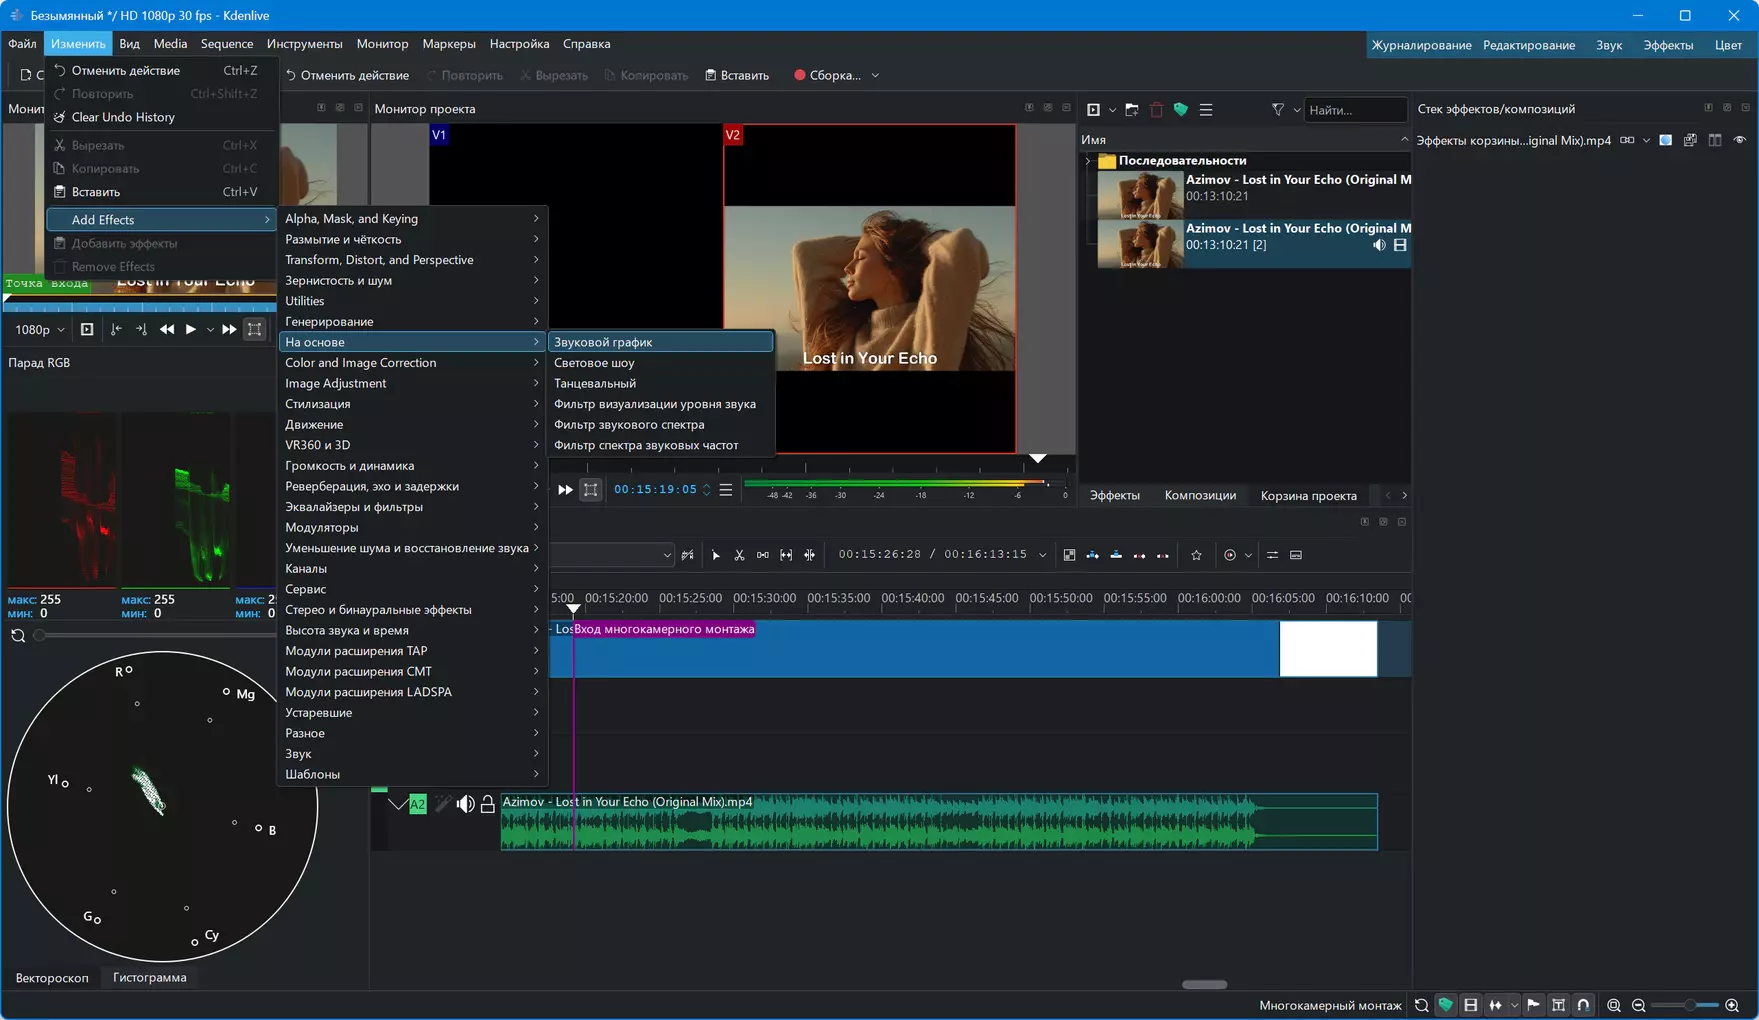Image resolution: width=1759 pixels, height=1020 pixels.
Task: Select the razor (scissors) tool in timeline toolbar
Action: point(739,555)
